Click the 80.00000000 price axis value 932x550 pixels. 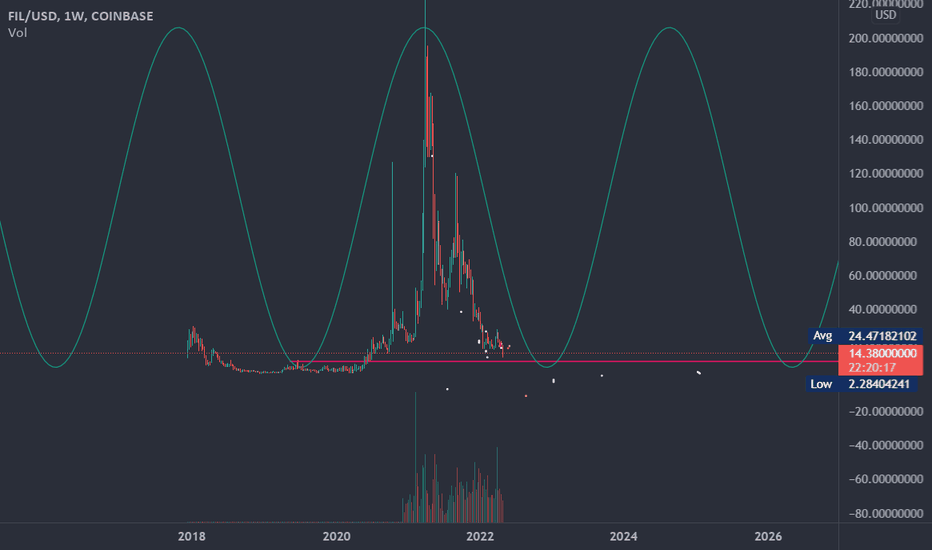pyautogui.click(x=883, y=242)
